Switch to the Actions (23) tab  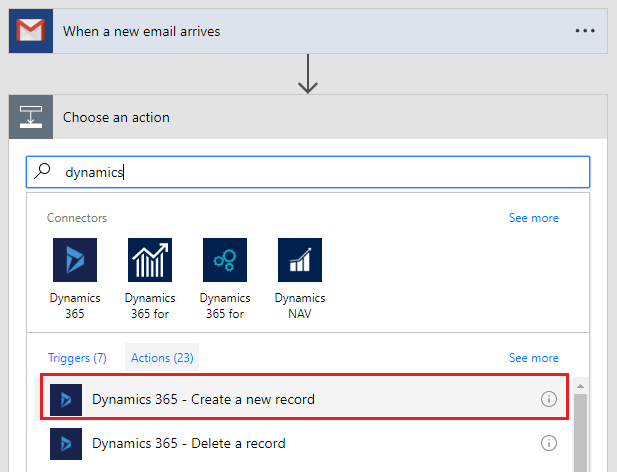tap(162, 357)
